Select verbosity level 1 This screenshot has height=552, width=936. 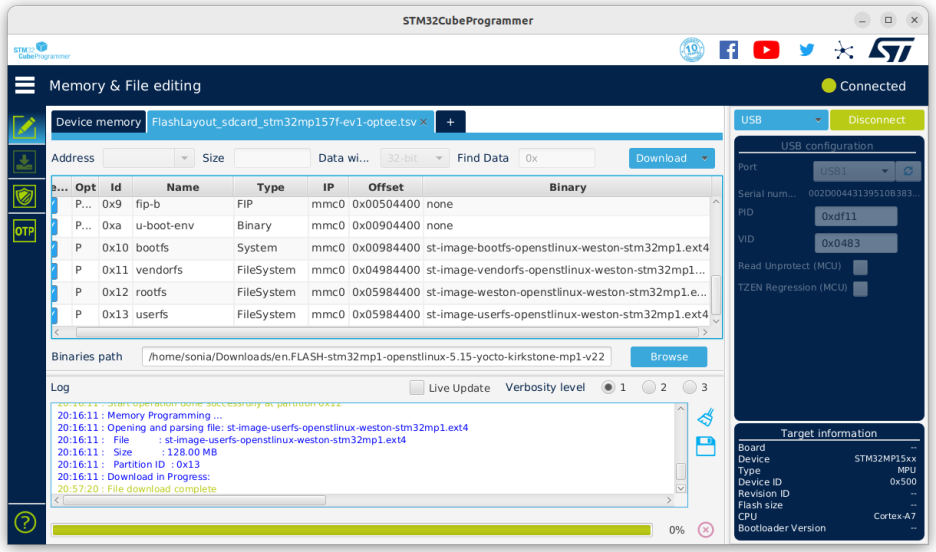click(x=608, y=387)
